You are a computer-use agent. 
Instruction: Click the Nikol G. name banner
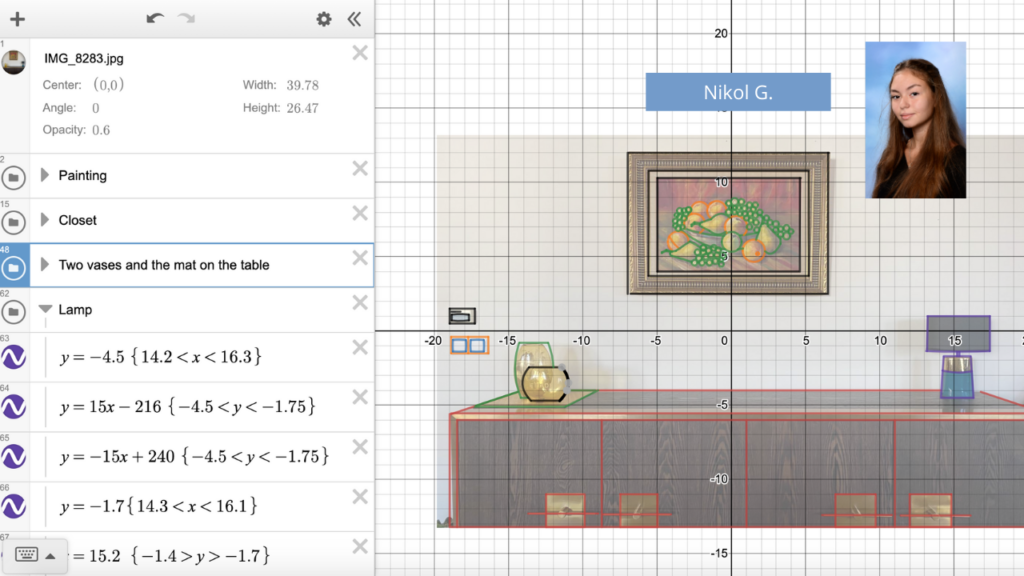tap(738, 92)
